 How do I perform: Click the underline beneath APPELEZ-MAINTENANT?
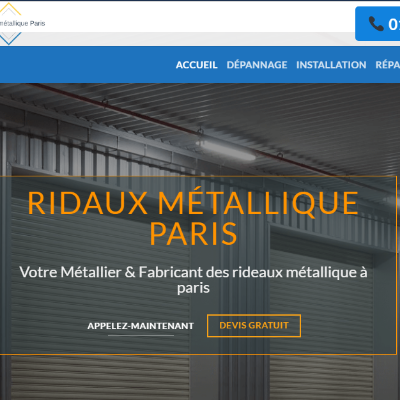(141, 335)
